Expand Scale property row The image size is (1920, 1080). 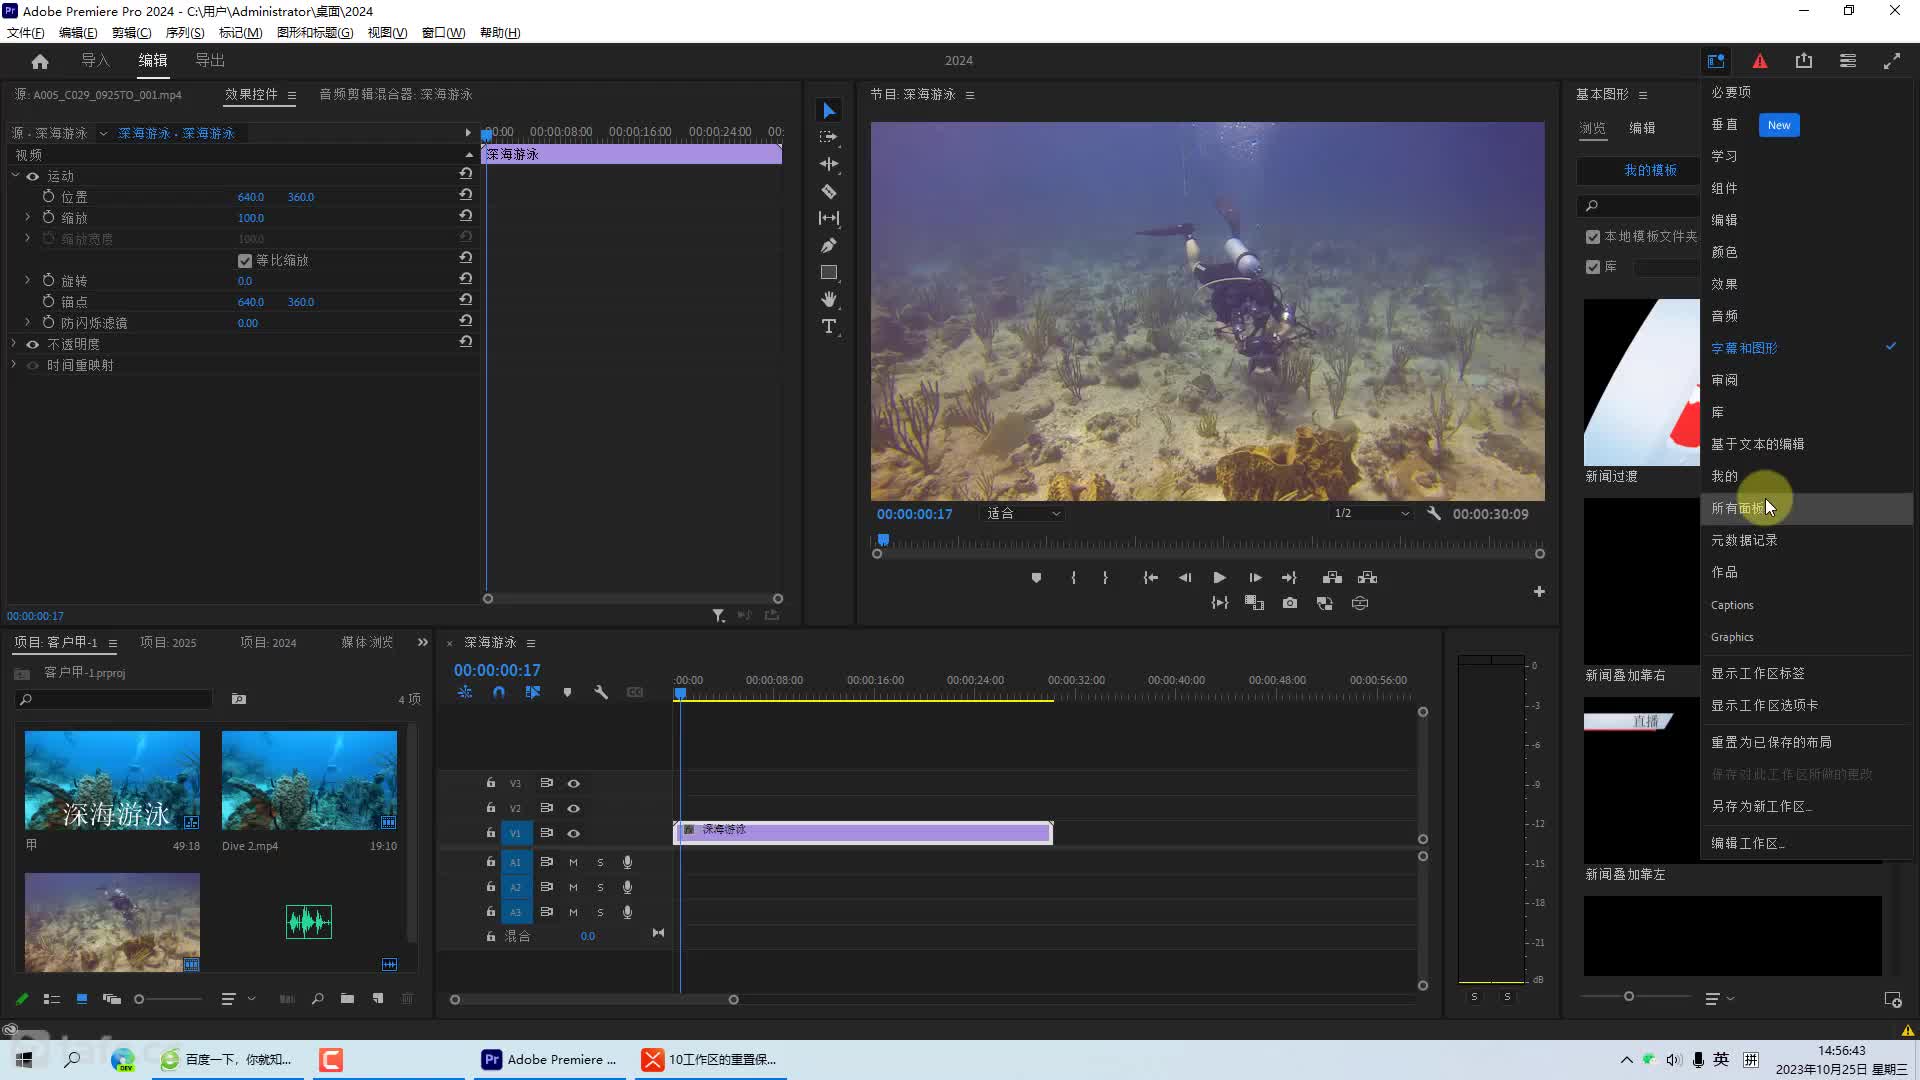point(28,217)
